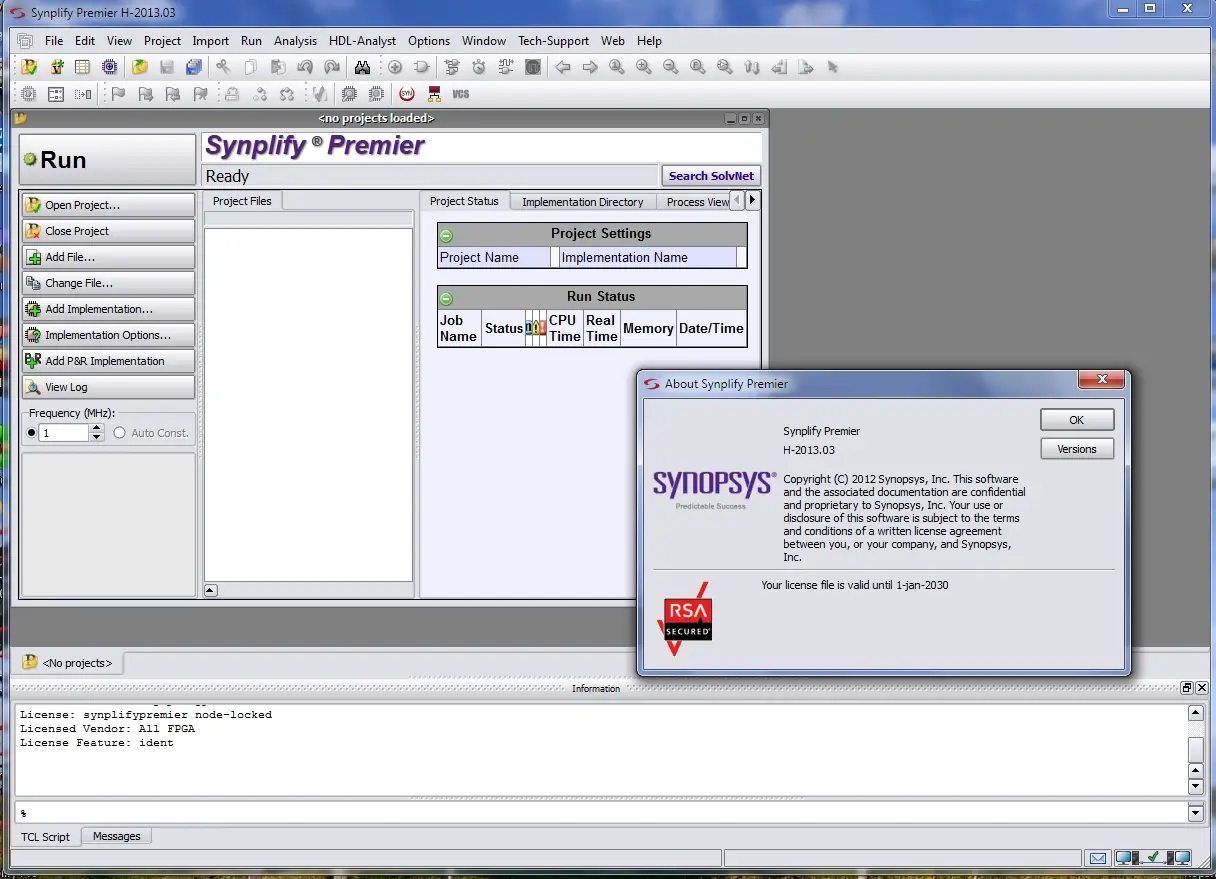This screenshot has width=1216, height=879.
Task: Open the File menu
Action: (54, 41)
